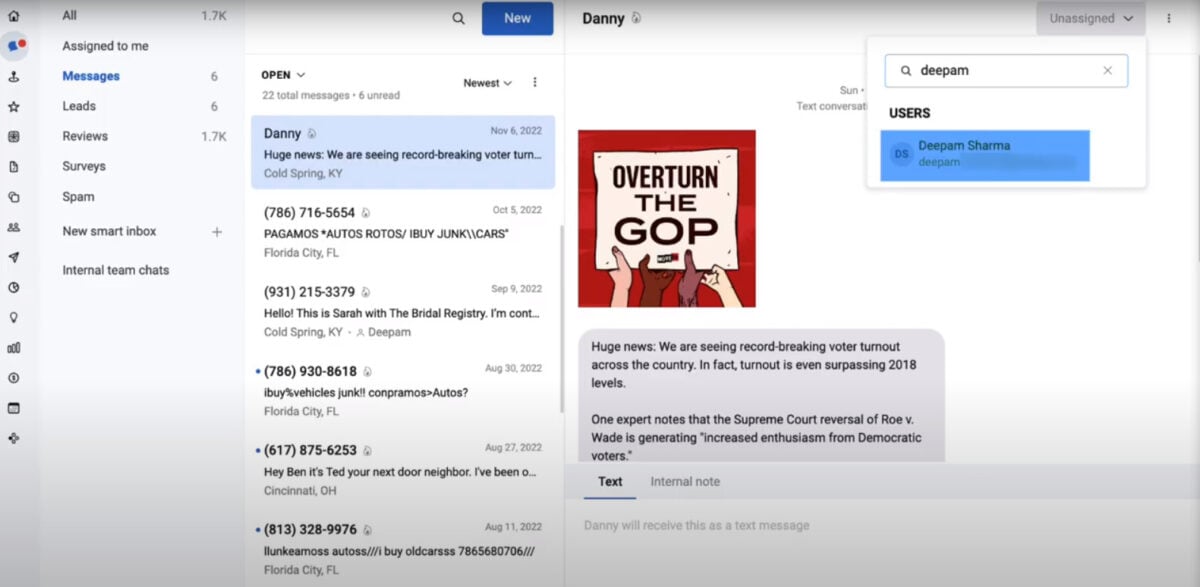Open the Reviews folder in sidebar

85,136
